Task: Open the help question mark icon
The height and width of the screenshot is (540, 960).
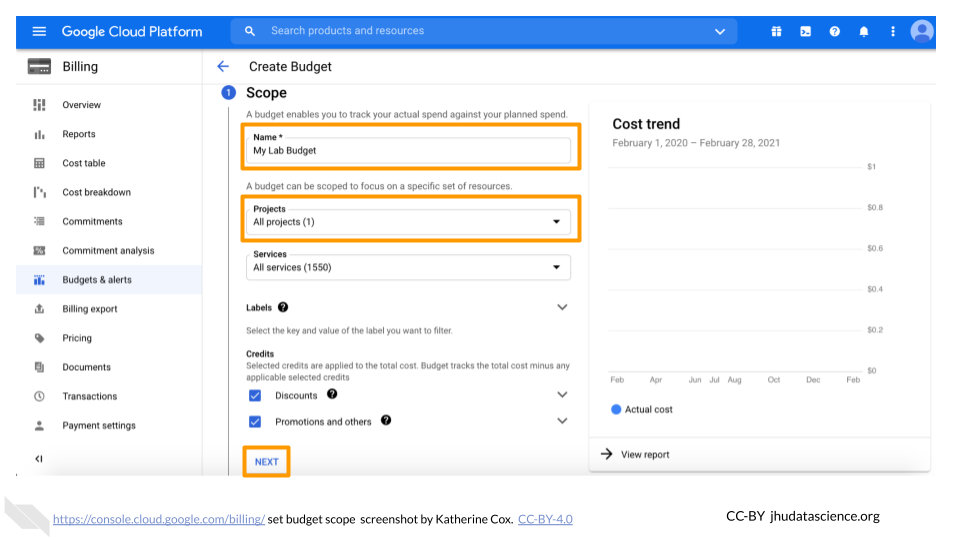Action: (834, 31)
